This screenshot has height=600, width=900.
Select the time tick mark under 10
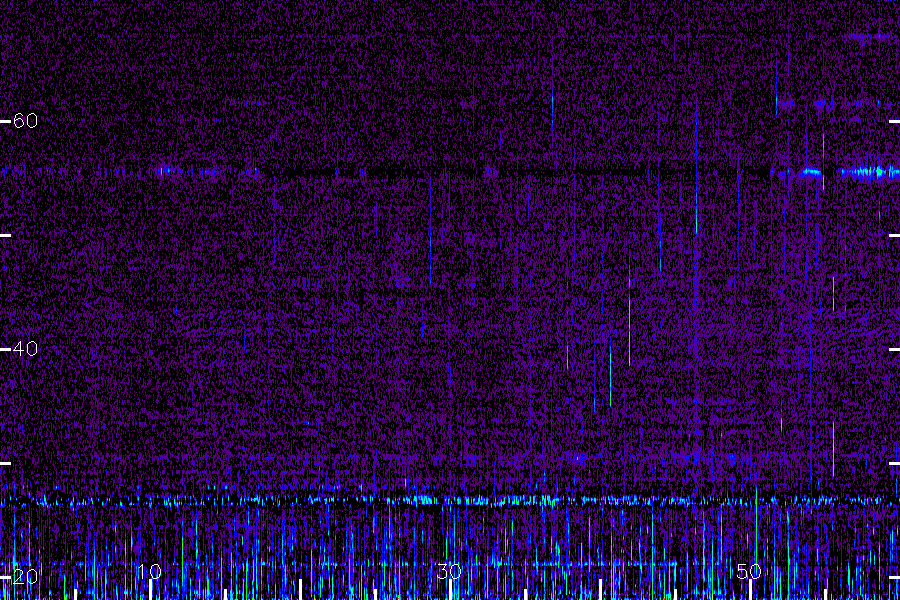(150, 590)
